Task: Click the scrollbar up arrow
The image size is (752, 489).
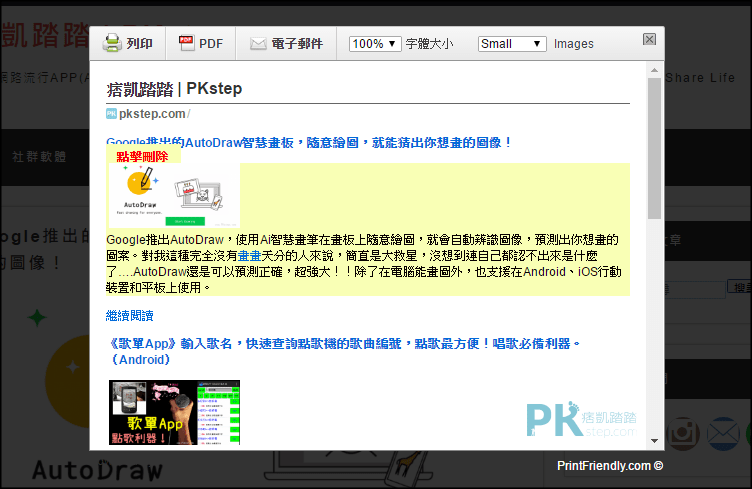Action: [654, 70]
